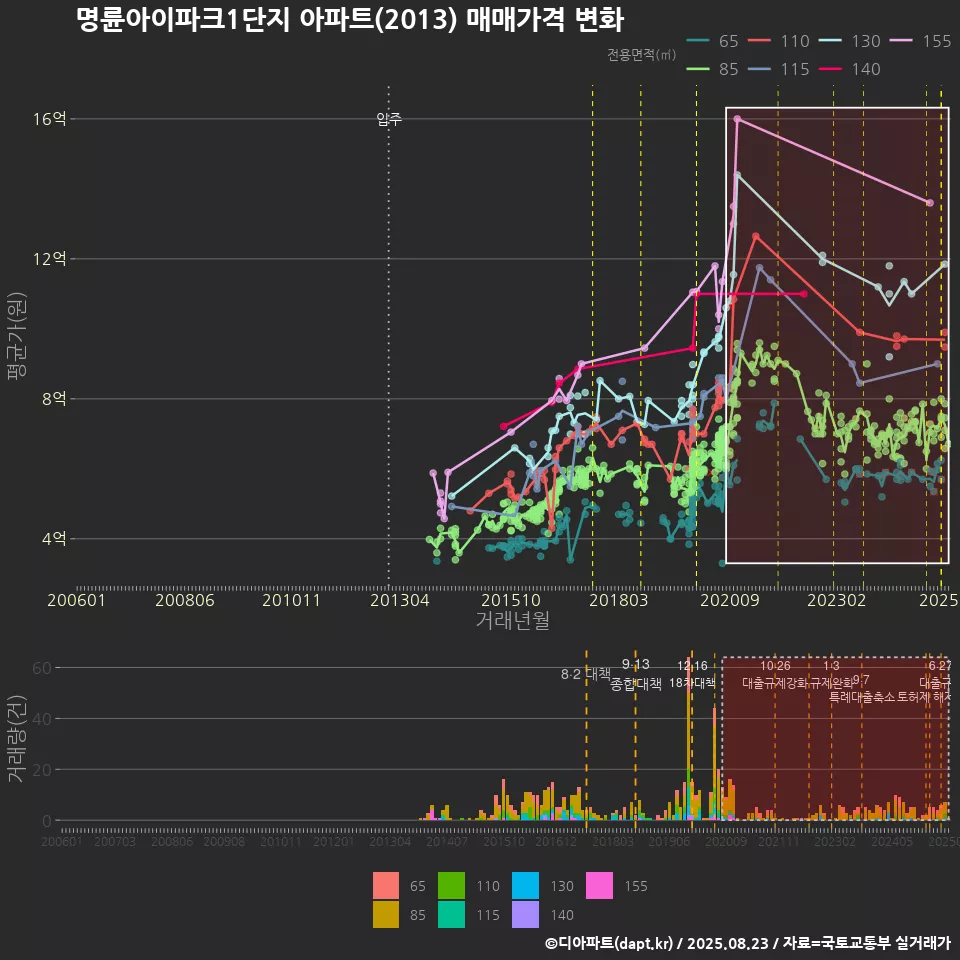Click 200806 on the price chart axis

185,600
